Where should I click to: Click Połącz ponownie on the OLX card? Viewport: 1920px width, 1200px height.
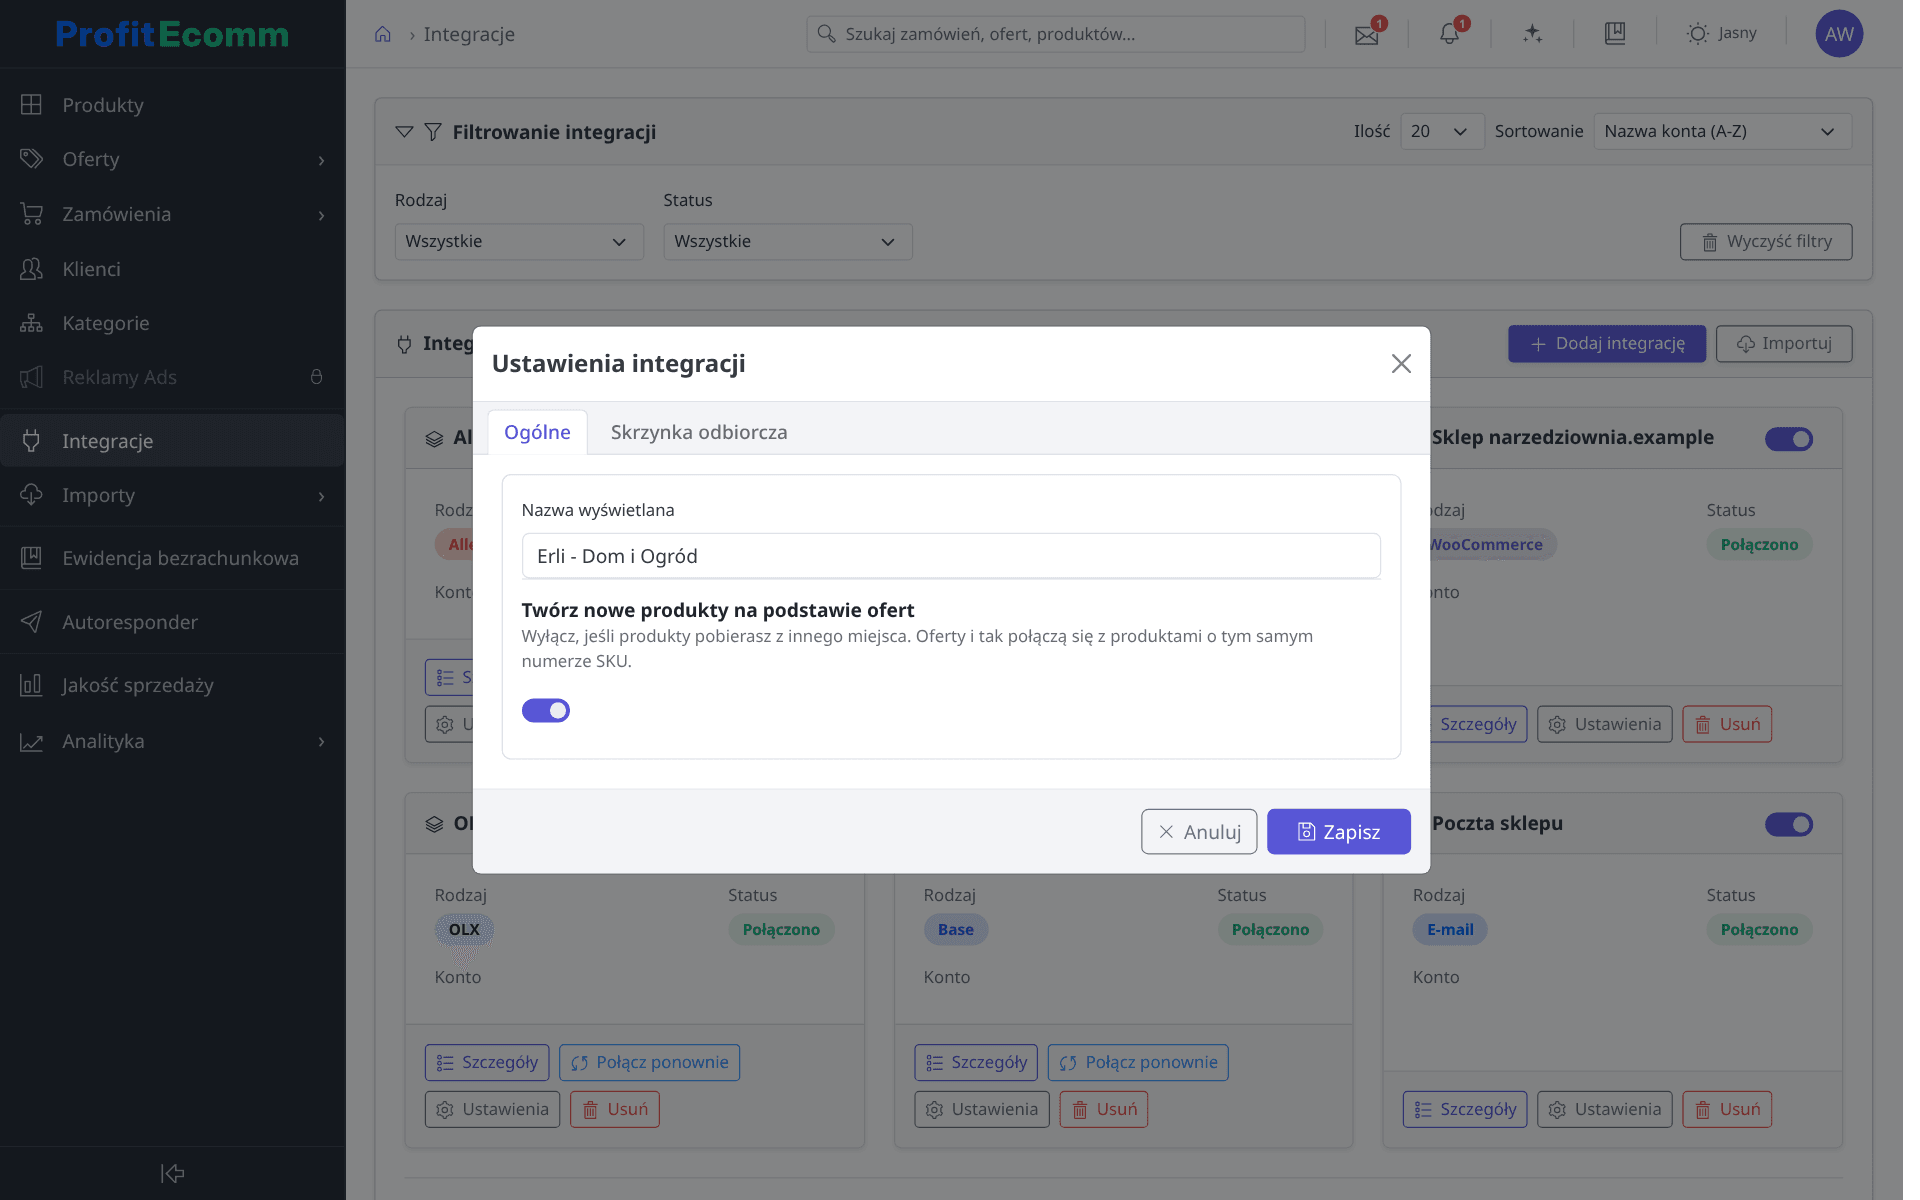click(x=649, y=1062)
